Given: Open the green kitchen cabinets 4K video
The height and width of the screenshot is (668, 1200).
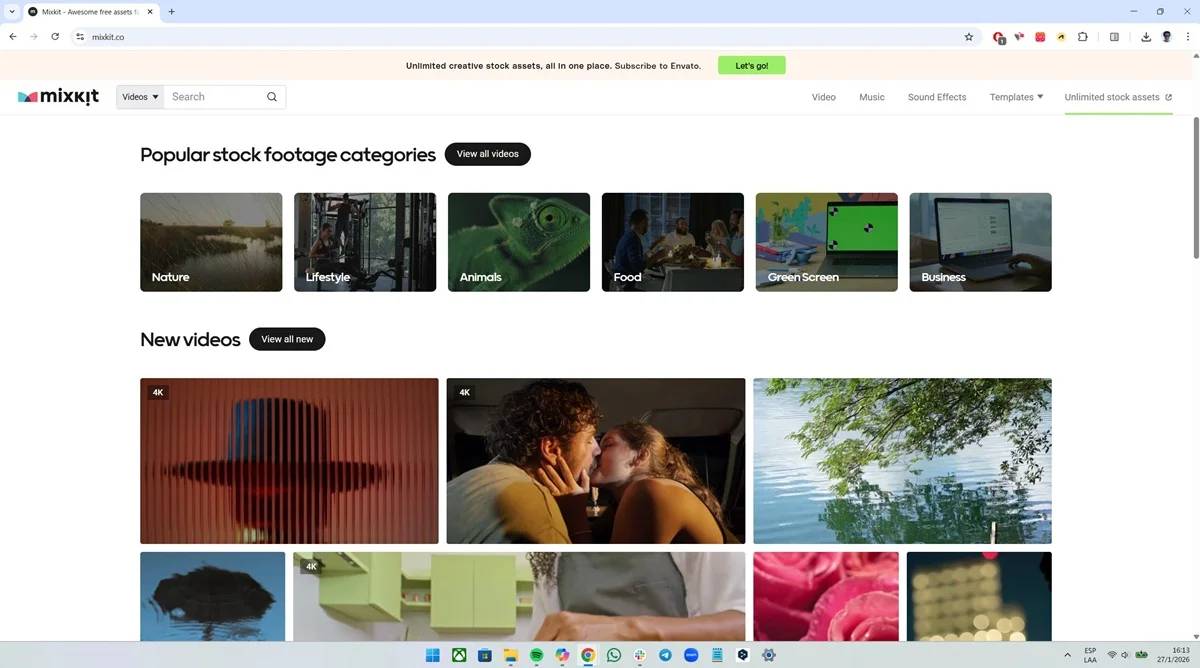Looking at the screenshot, I should click(519, 596).
